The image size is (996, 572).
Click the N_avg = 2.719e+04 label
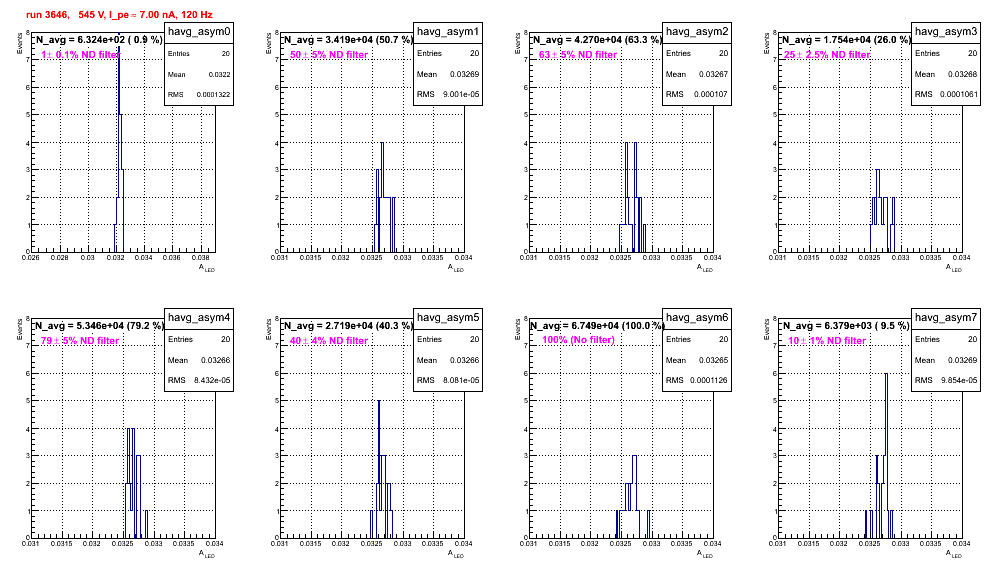[348, 326]
